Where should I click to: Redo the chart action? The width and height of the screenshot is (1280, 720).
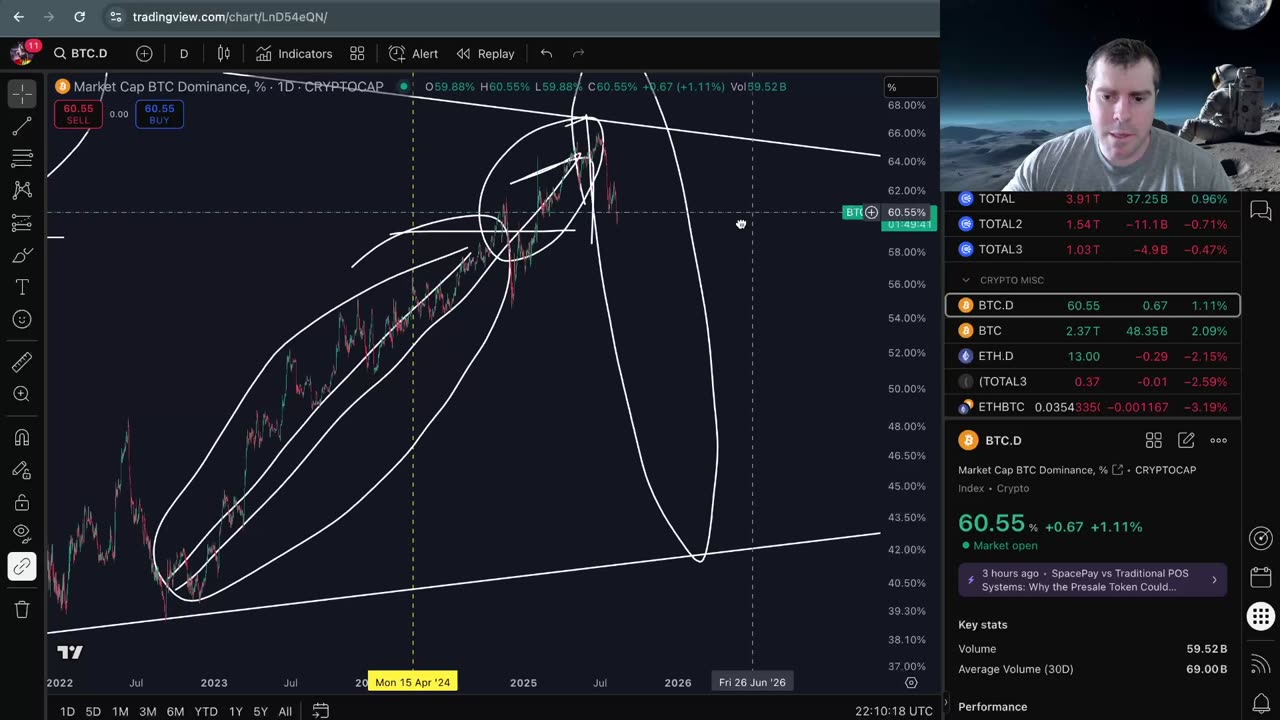pos(578,53)
